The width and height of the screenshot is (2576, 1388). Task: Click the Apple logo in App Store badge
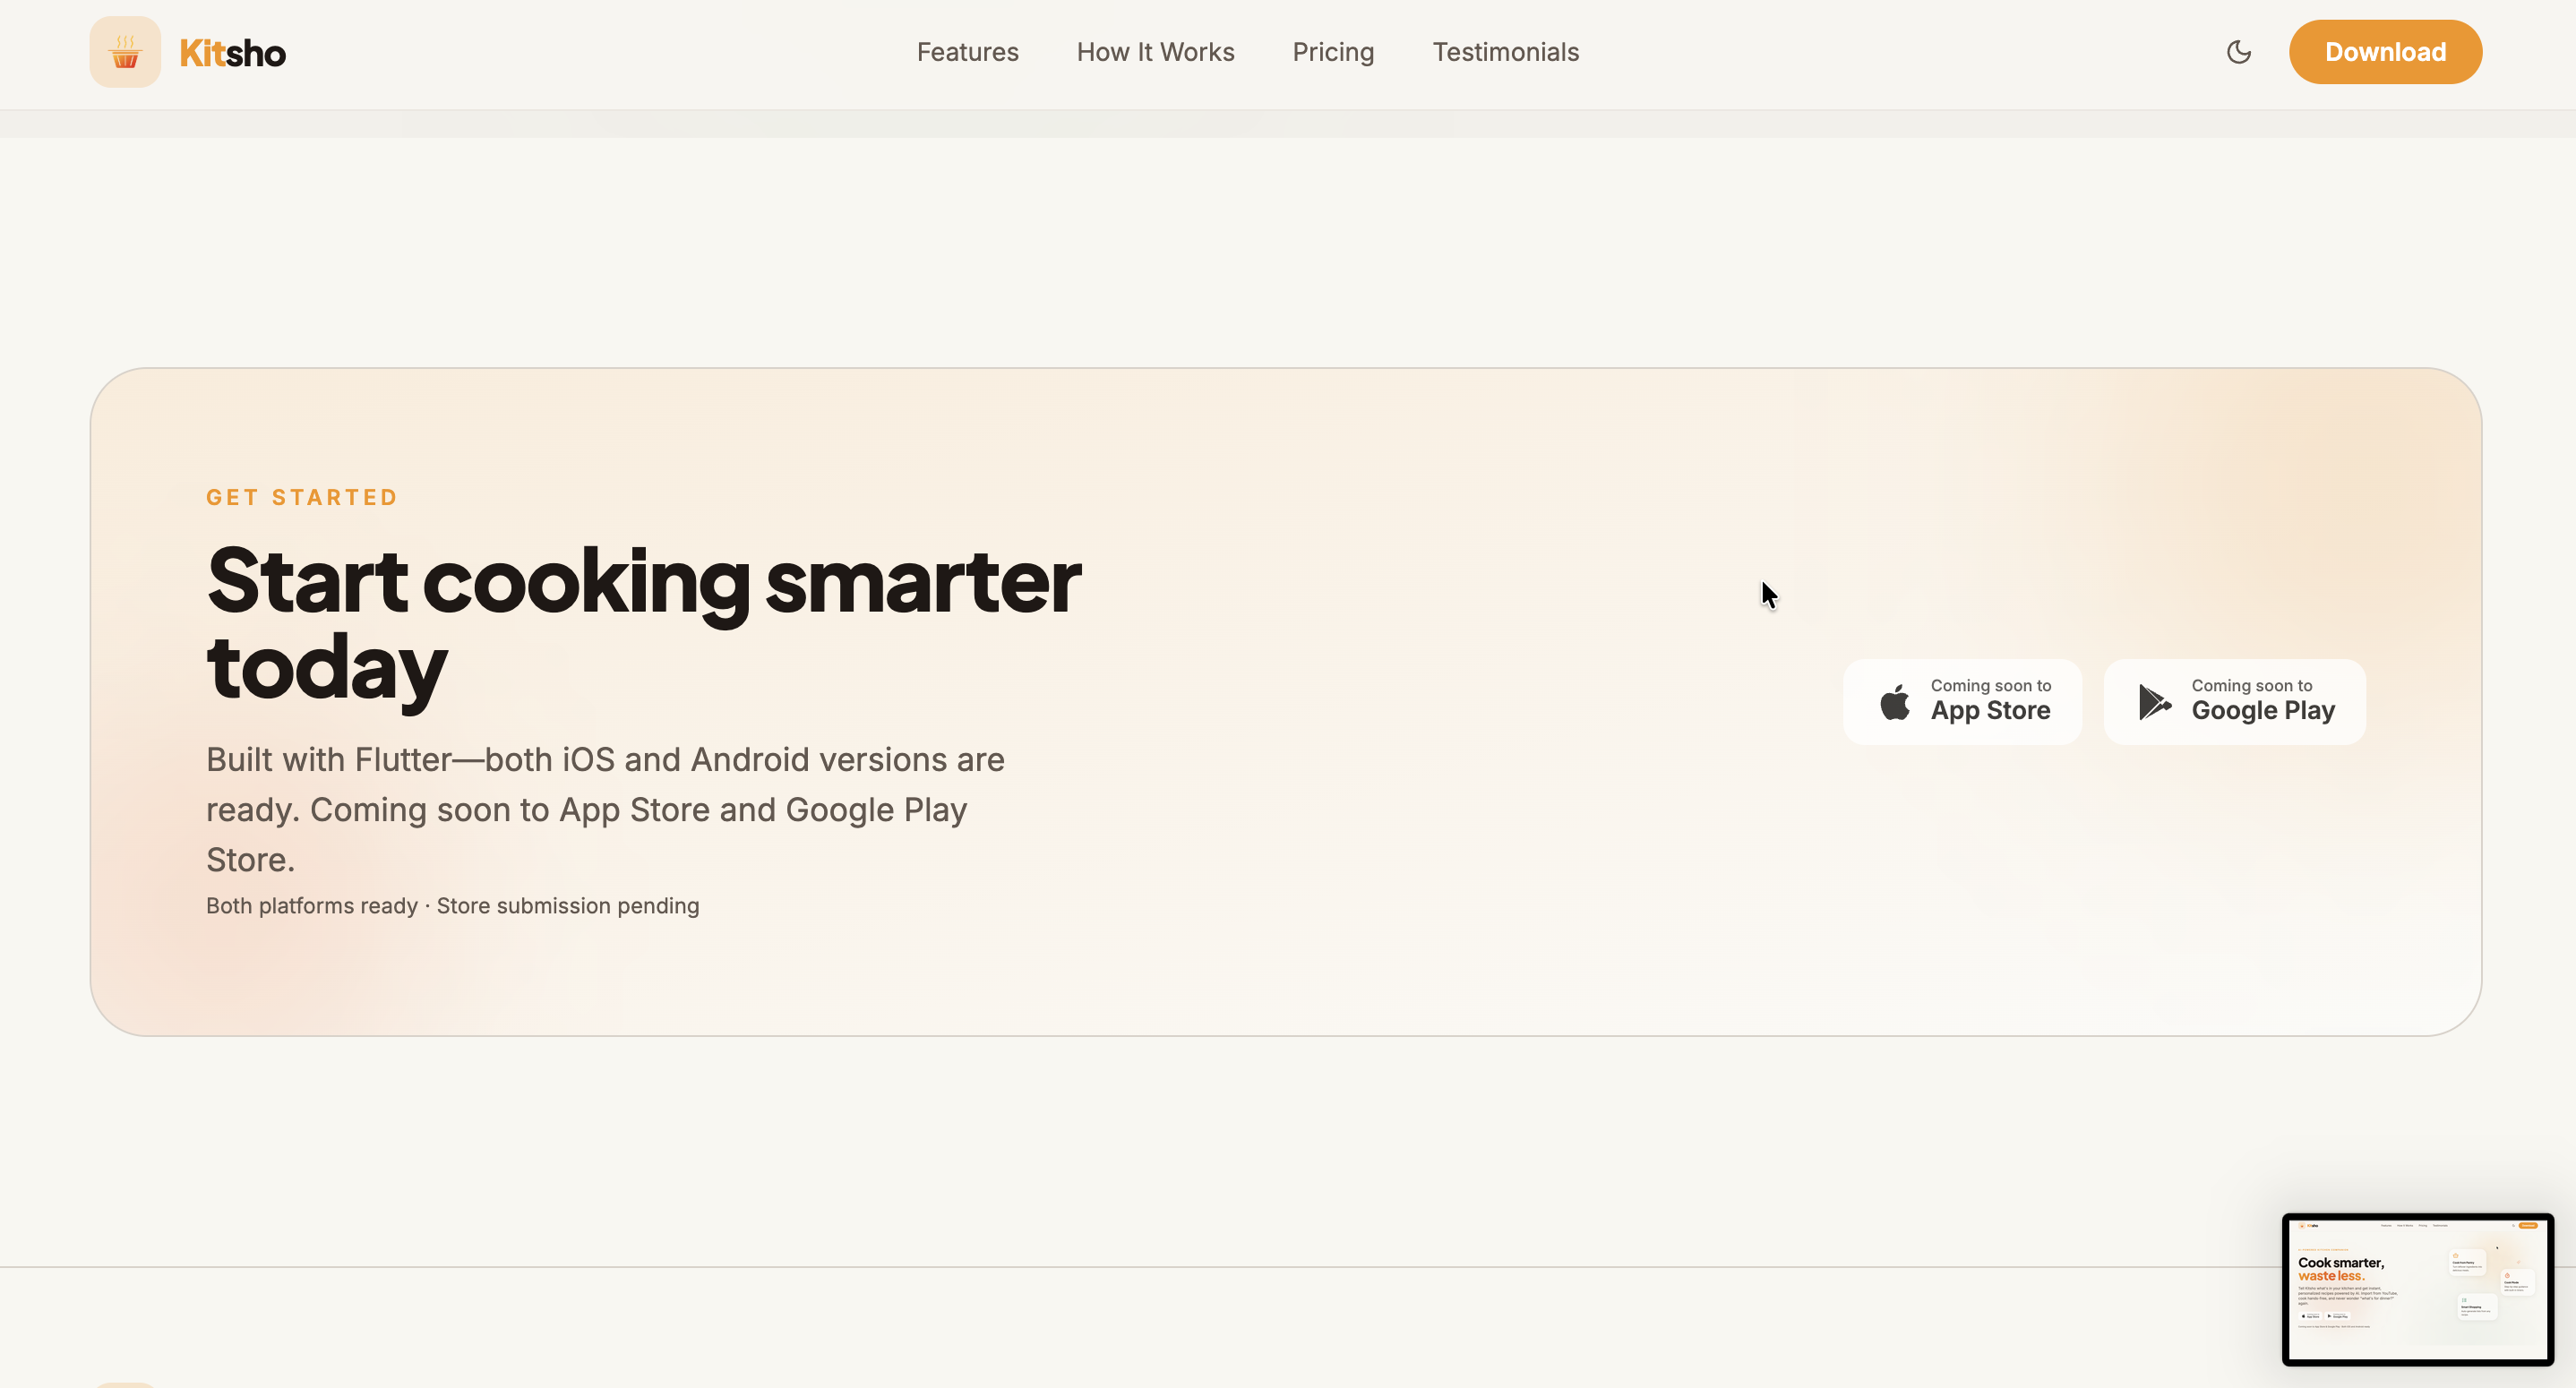pos(1894,702)
